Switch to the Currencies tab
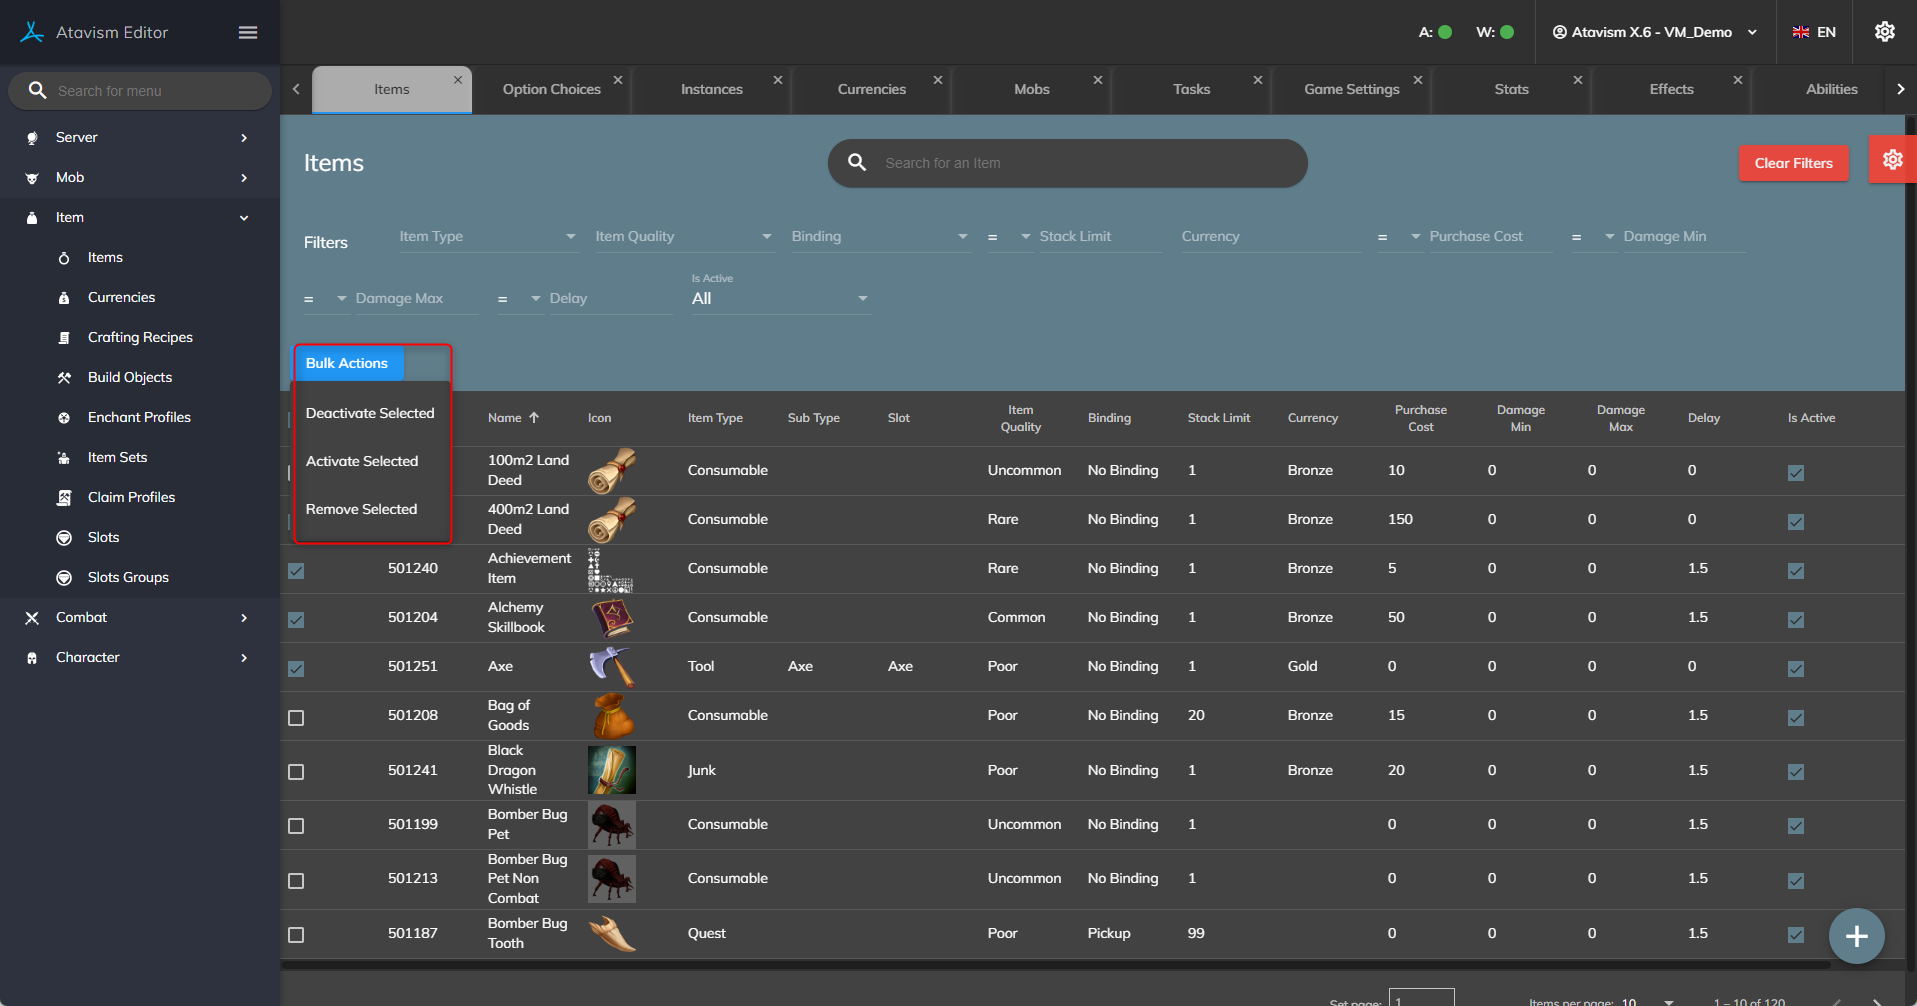This screenshot has width=1917, height=1006. pos(871,89)
